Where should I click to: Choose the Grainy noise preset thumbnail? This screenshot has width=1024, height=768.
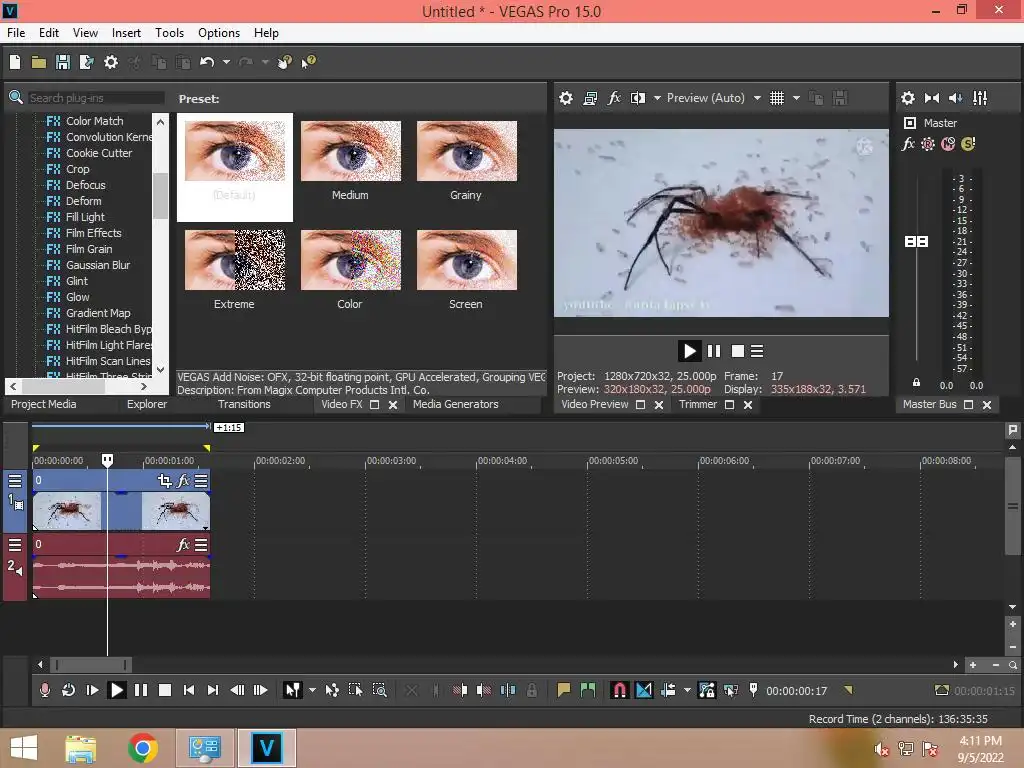click(x=466, y=151)
